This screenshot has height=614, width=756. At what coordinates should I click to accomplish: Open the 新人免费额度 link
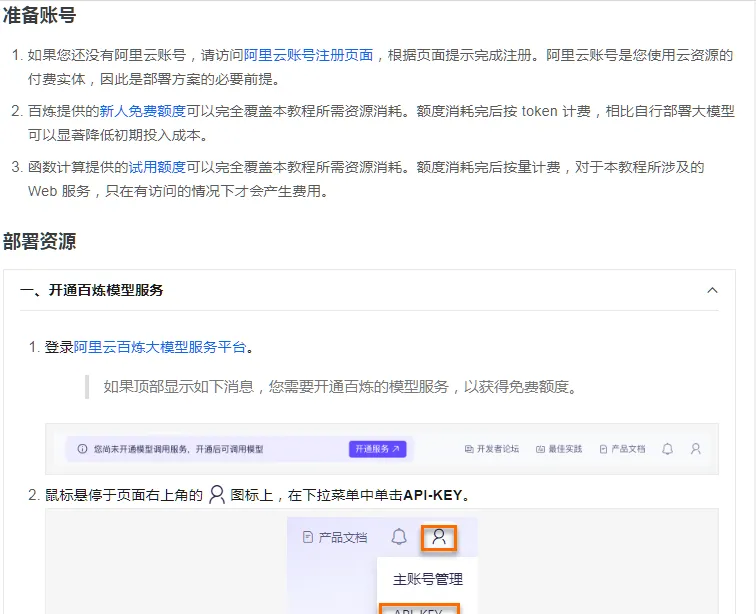[x=143, y=111]
